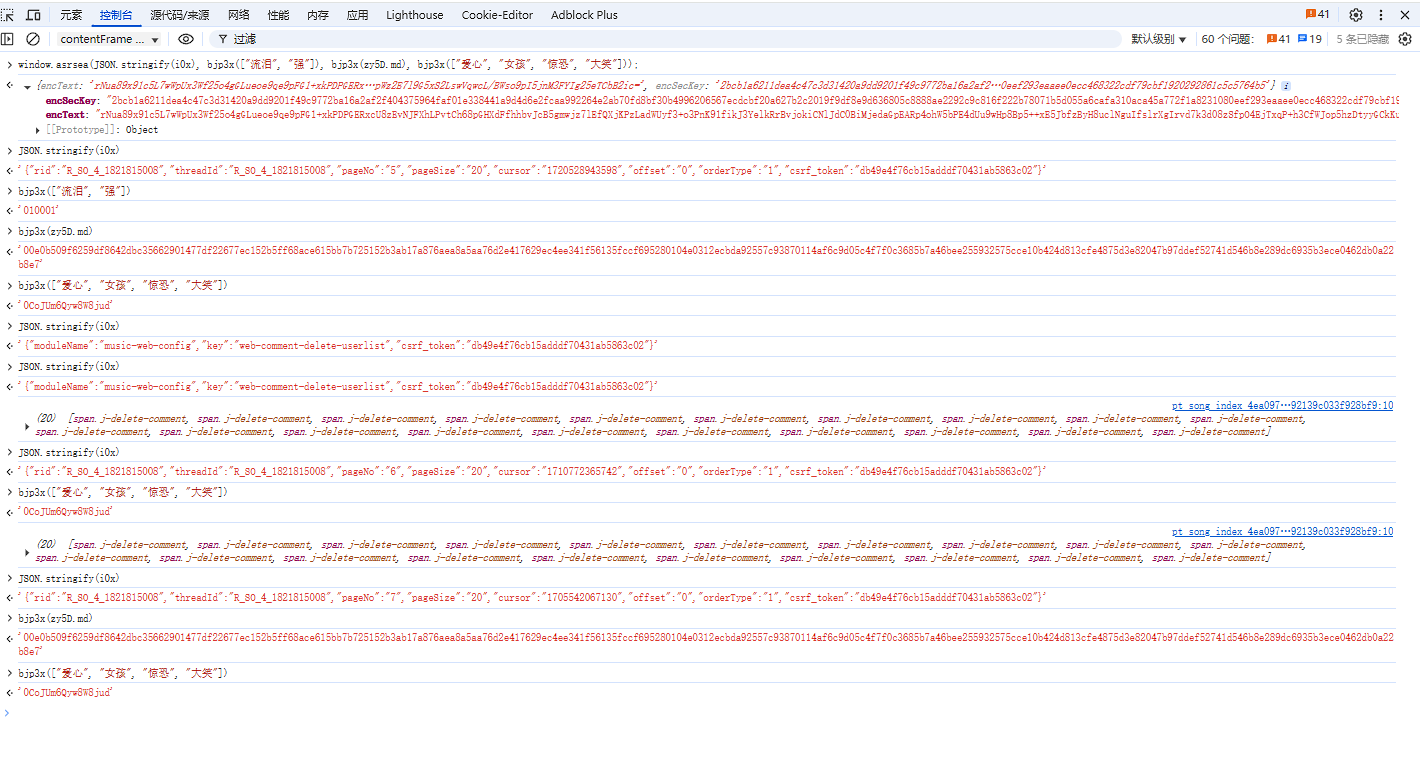
Task: Click the '010001' output line
Action: click(x=37, y=210)
